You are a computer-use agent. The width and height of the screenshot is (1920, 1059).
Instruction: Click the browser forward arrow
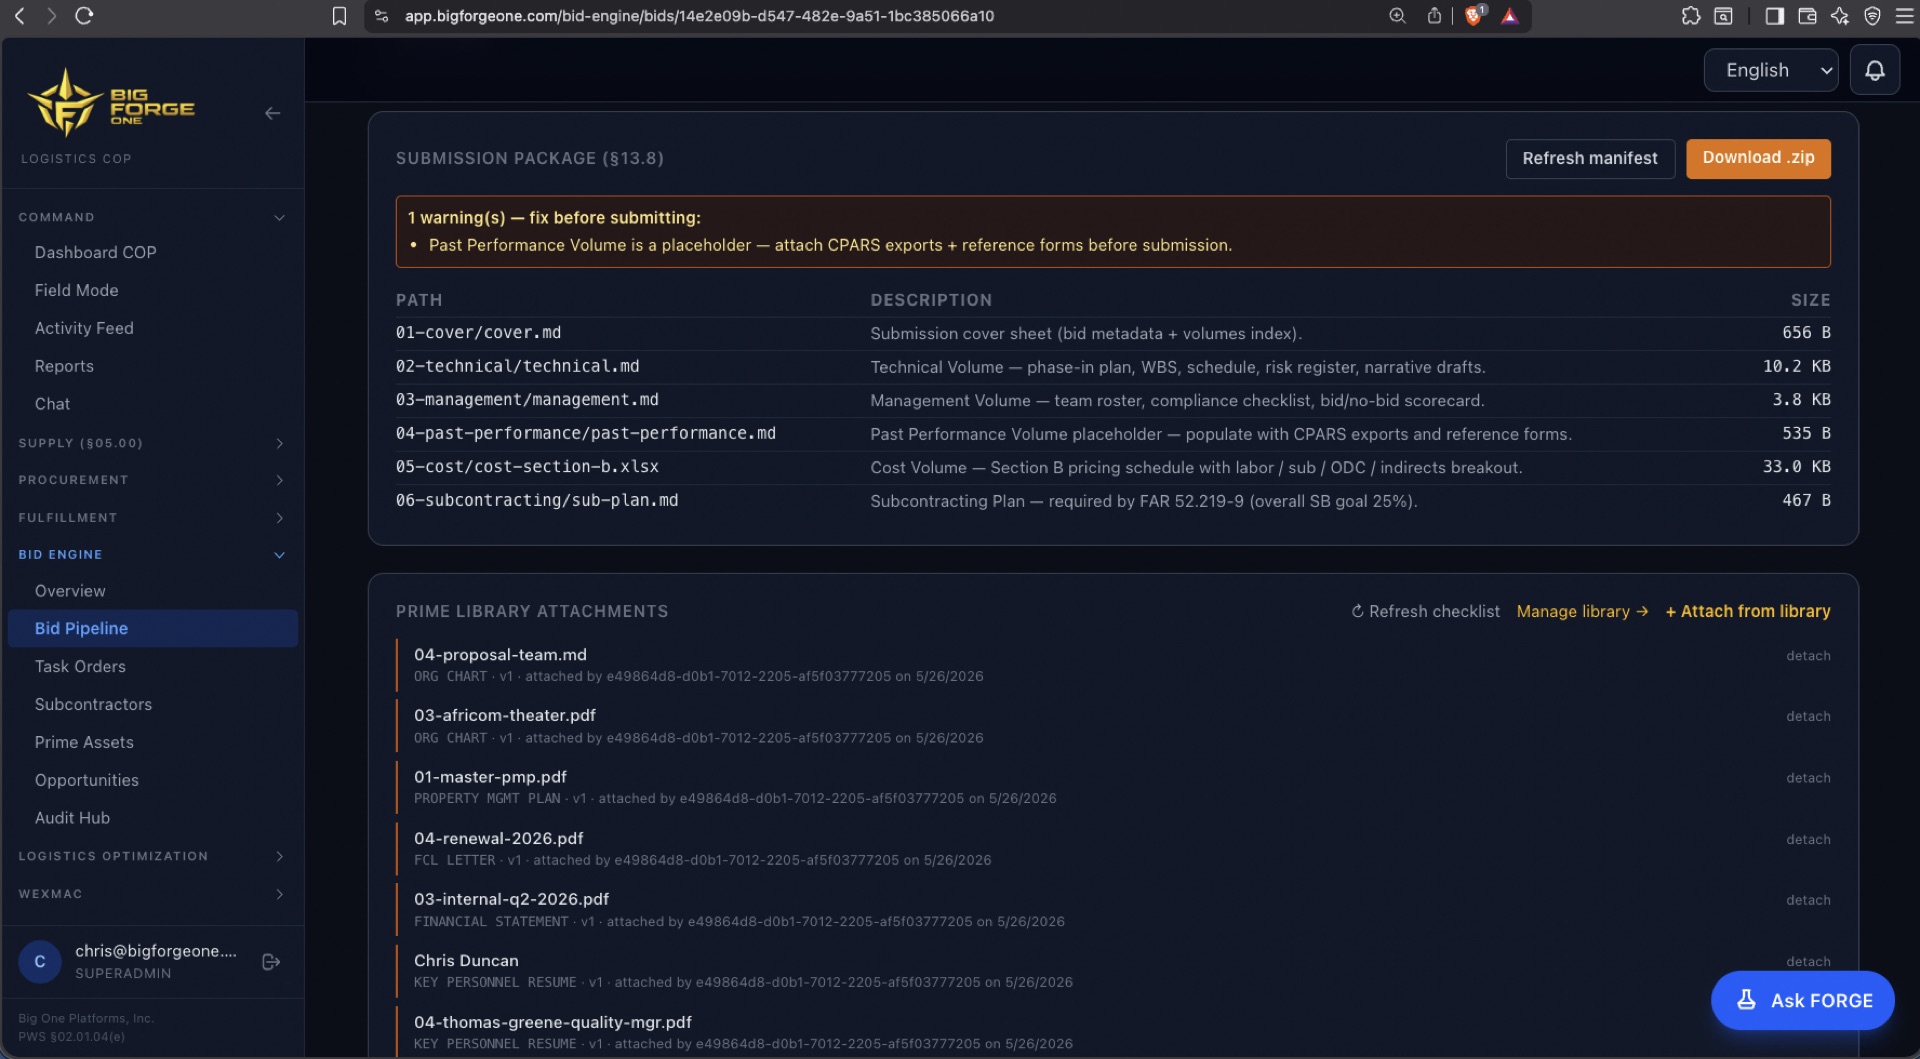[x=52, y=16]
